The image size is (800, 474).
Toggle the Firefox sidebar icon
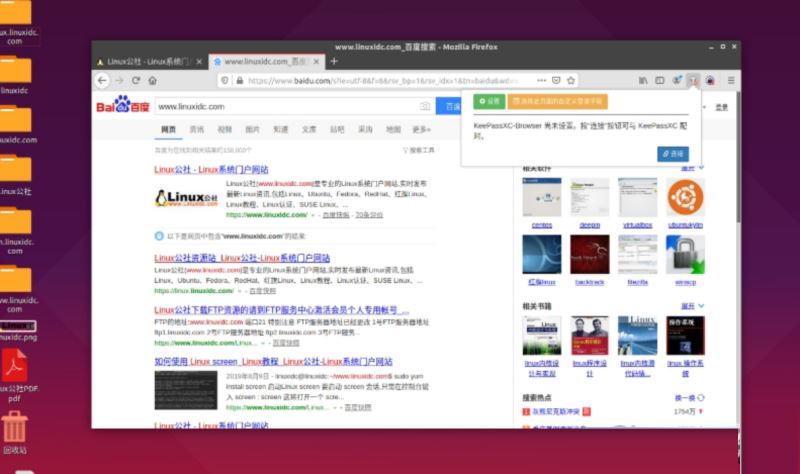[x=660, y=81]
